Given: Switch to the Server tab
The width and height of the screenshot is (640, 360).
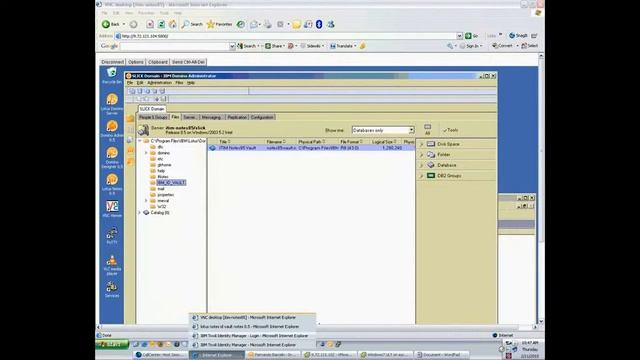Looking at the screenshot, I should tap(189, 117).
